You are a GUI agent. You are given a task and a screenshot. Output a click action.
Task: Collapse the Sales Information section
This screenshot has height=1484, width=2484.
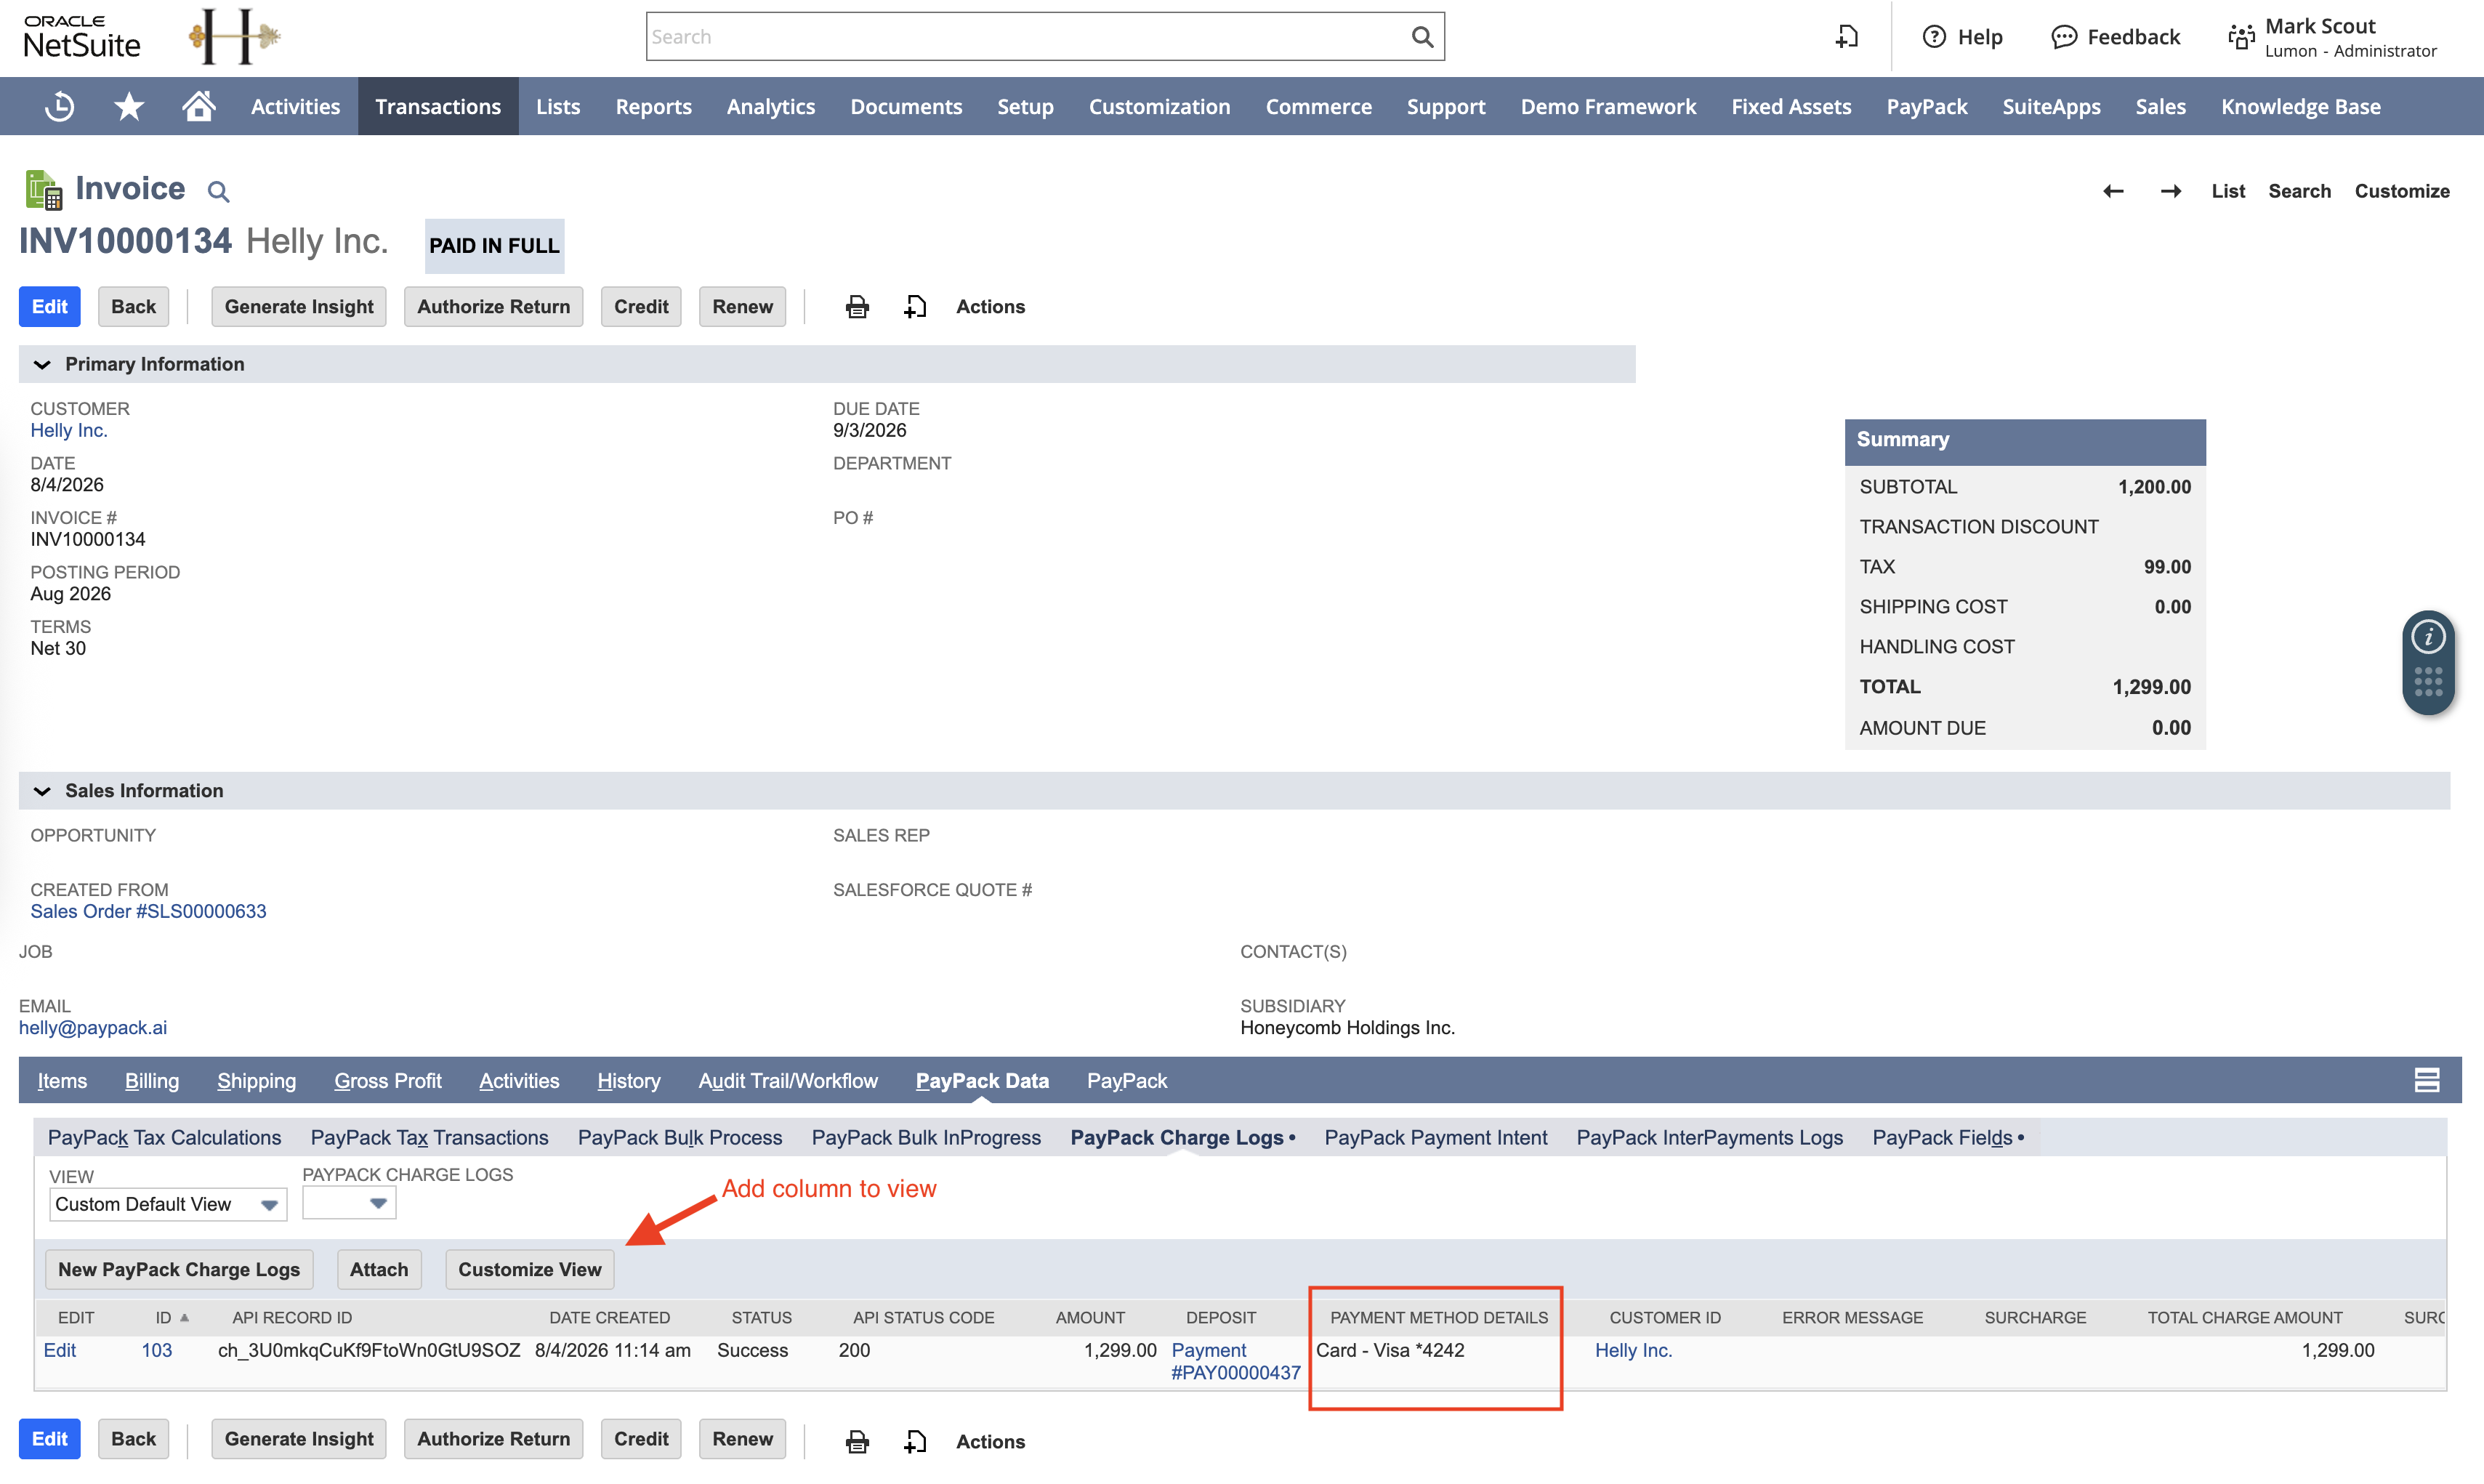click(x=42, y=791)
